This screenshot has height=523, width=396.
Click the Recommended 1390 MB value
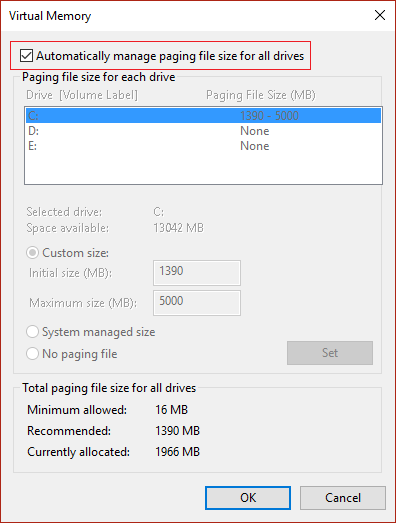click(177, 431)
